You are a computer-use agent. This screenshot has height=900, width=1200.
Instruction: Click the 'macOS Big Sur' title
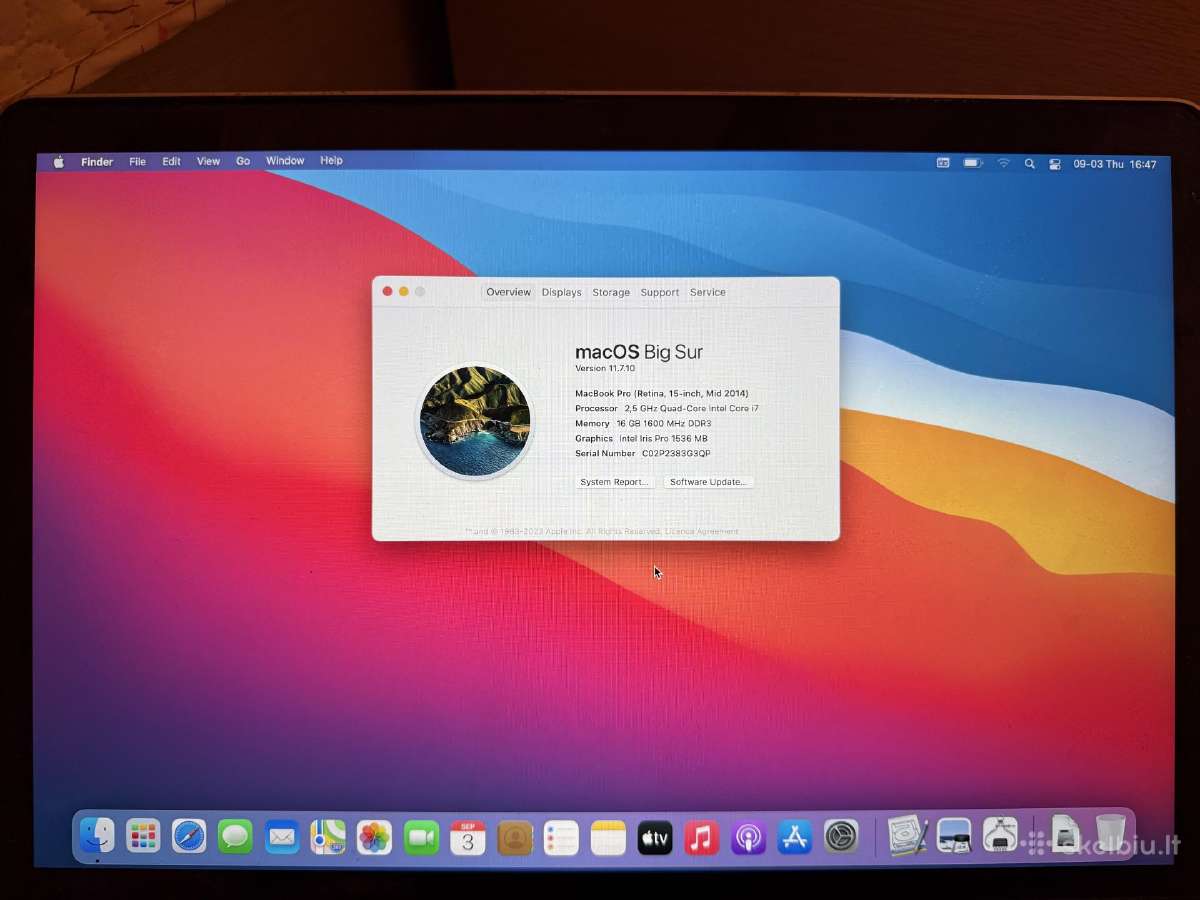coord(639,352)
